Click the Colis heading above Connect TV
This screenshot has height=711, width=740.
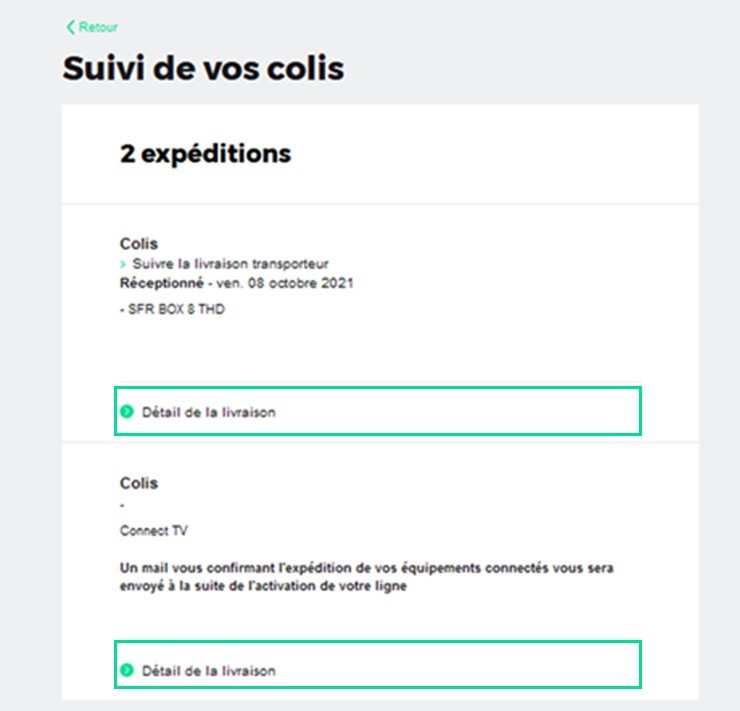coord(138,484)
